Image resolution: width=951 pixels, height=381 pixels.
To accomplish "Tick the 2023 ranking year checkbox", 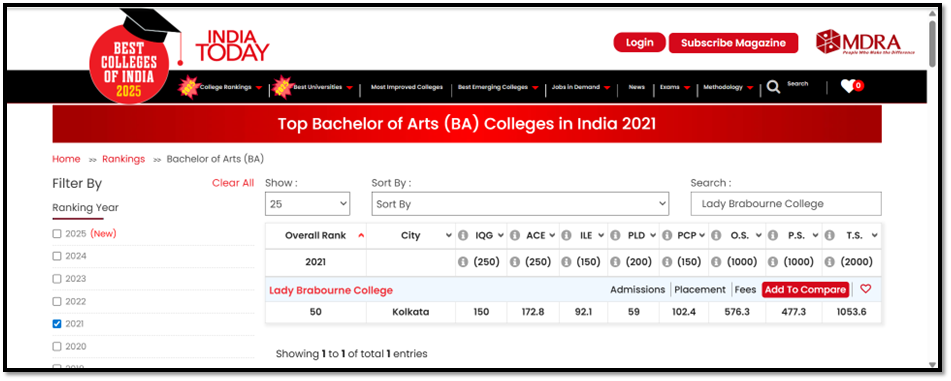I will click(57, 278).
